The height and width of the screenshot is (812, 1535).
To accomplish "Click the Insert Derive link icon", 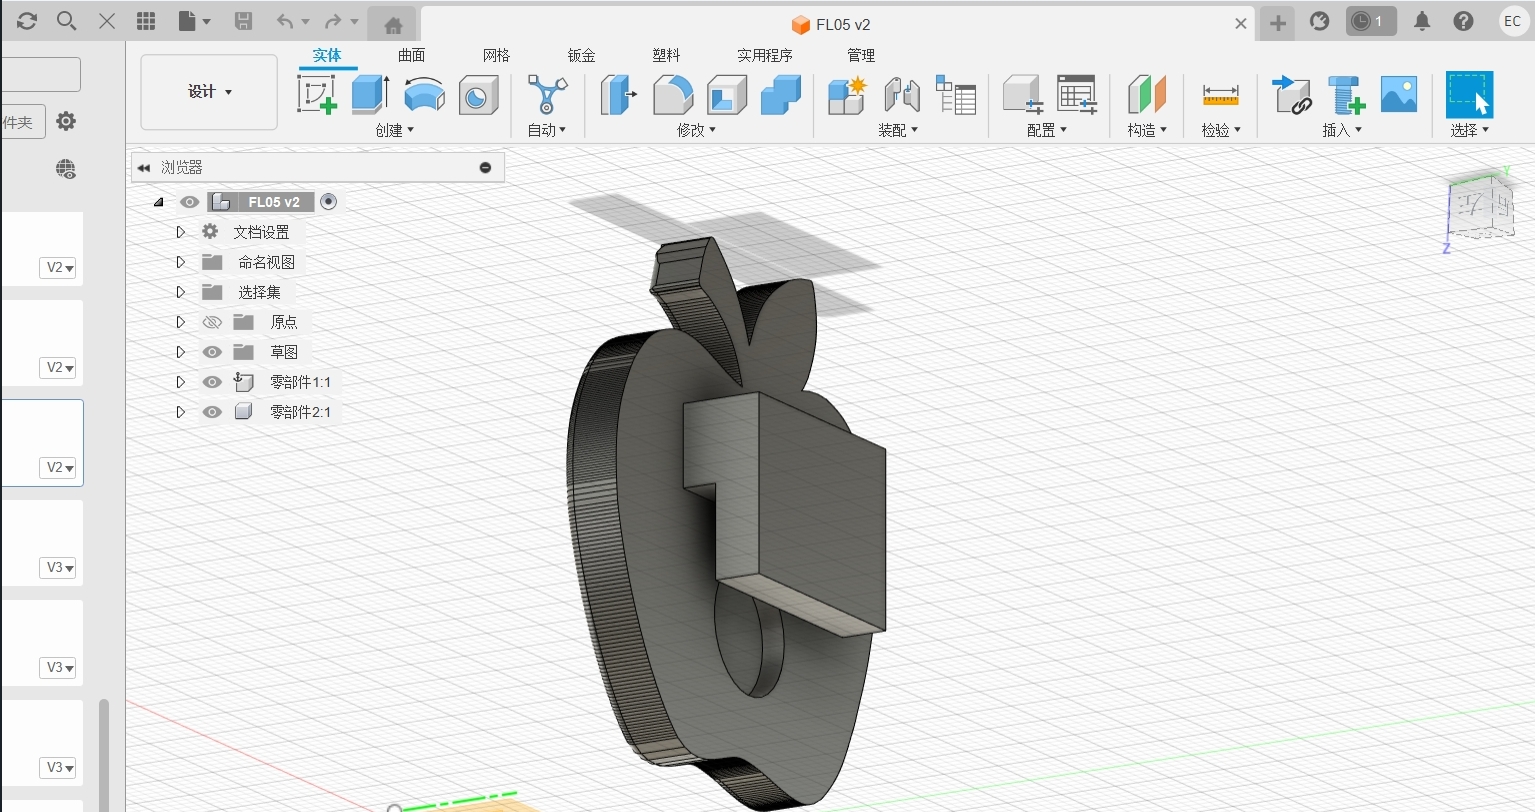I will click(x=1292, y=95).
